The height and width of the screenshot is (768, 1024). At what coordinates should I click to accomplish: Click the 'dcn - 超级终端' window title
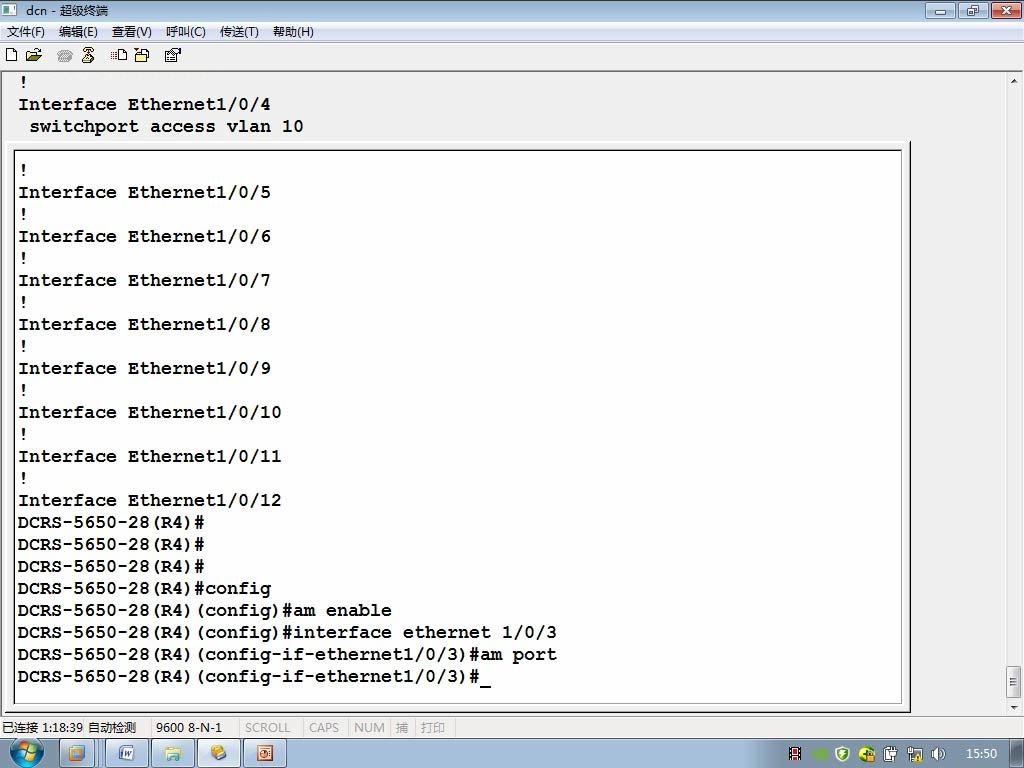[67, 10]
